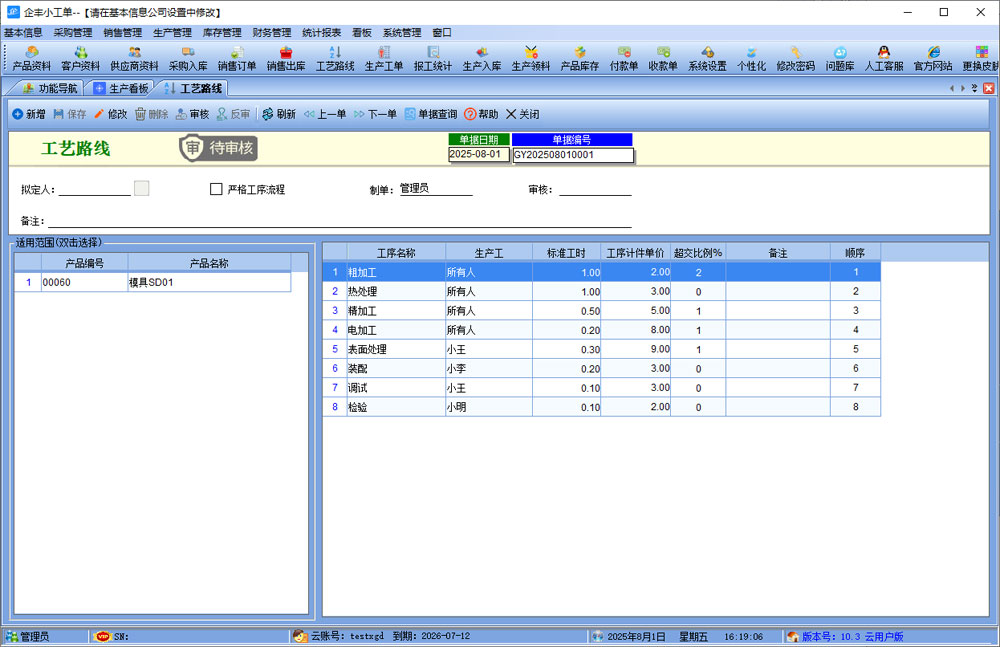Image resolution: width=1000 pixels, height=647 pixels.
Task: Select the 装配 process row
Action: point(601,368)
